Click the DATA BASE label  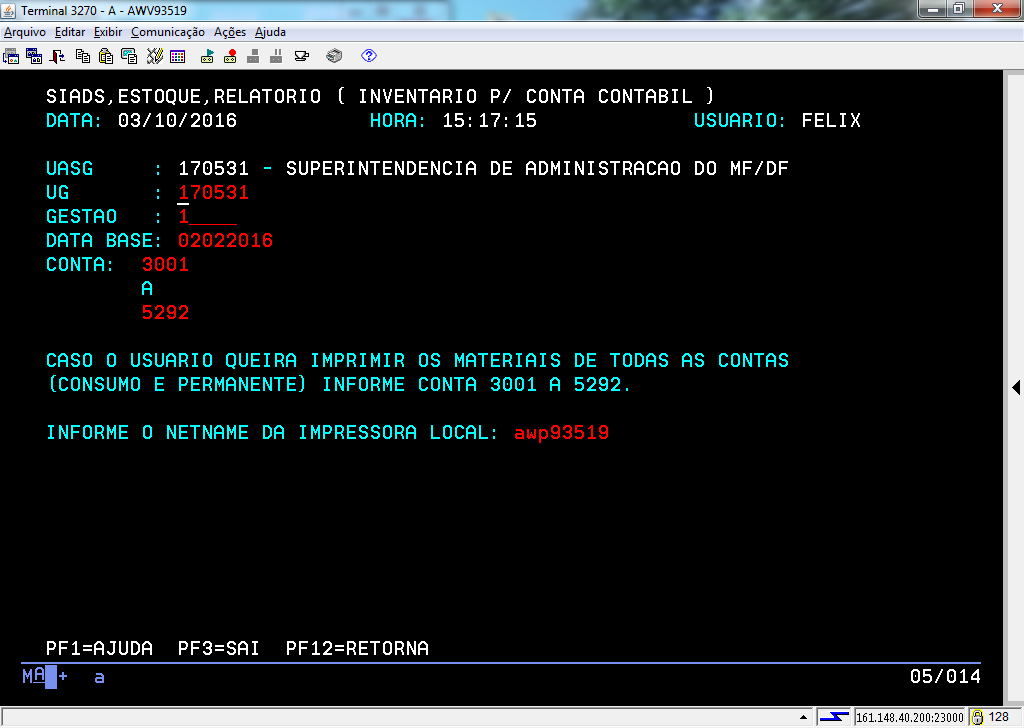tap(104, 240)
